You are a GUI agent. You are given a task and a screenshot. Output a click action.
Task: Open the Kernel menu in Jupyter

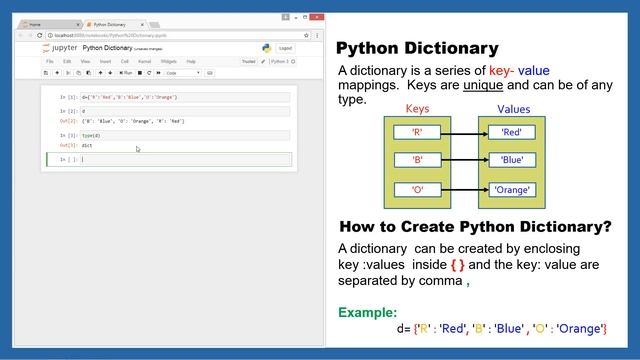pyautogui.click(x=144, y=62)
